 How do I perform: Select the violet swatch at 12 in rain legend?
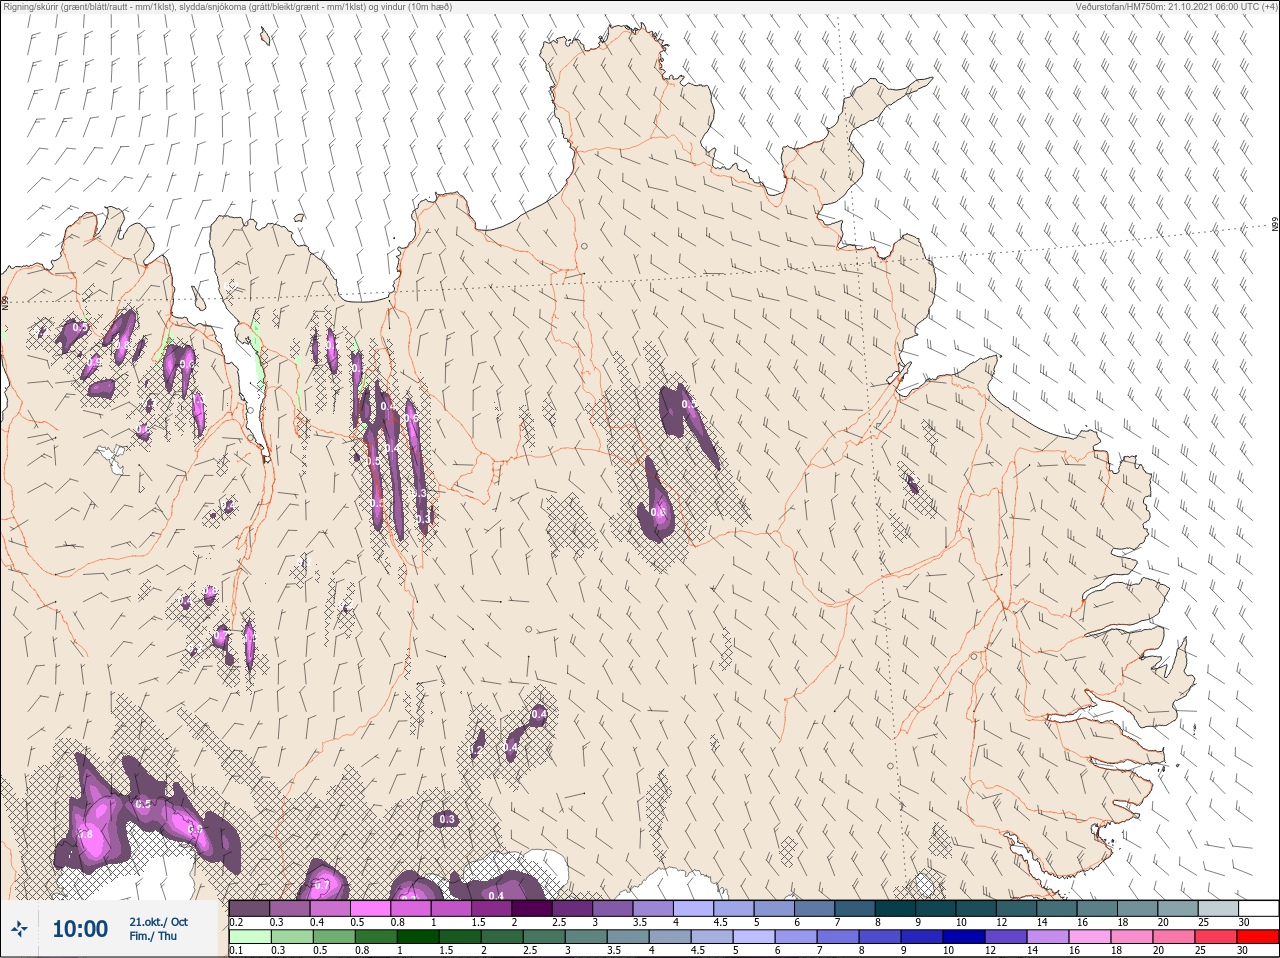pyautogui.click(x=1006, y=937)
